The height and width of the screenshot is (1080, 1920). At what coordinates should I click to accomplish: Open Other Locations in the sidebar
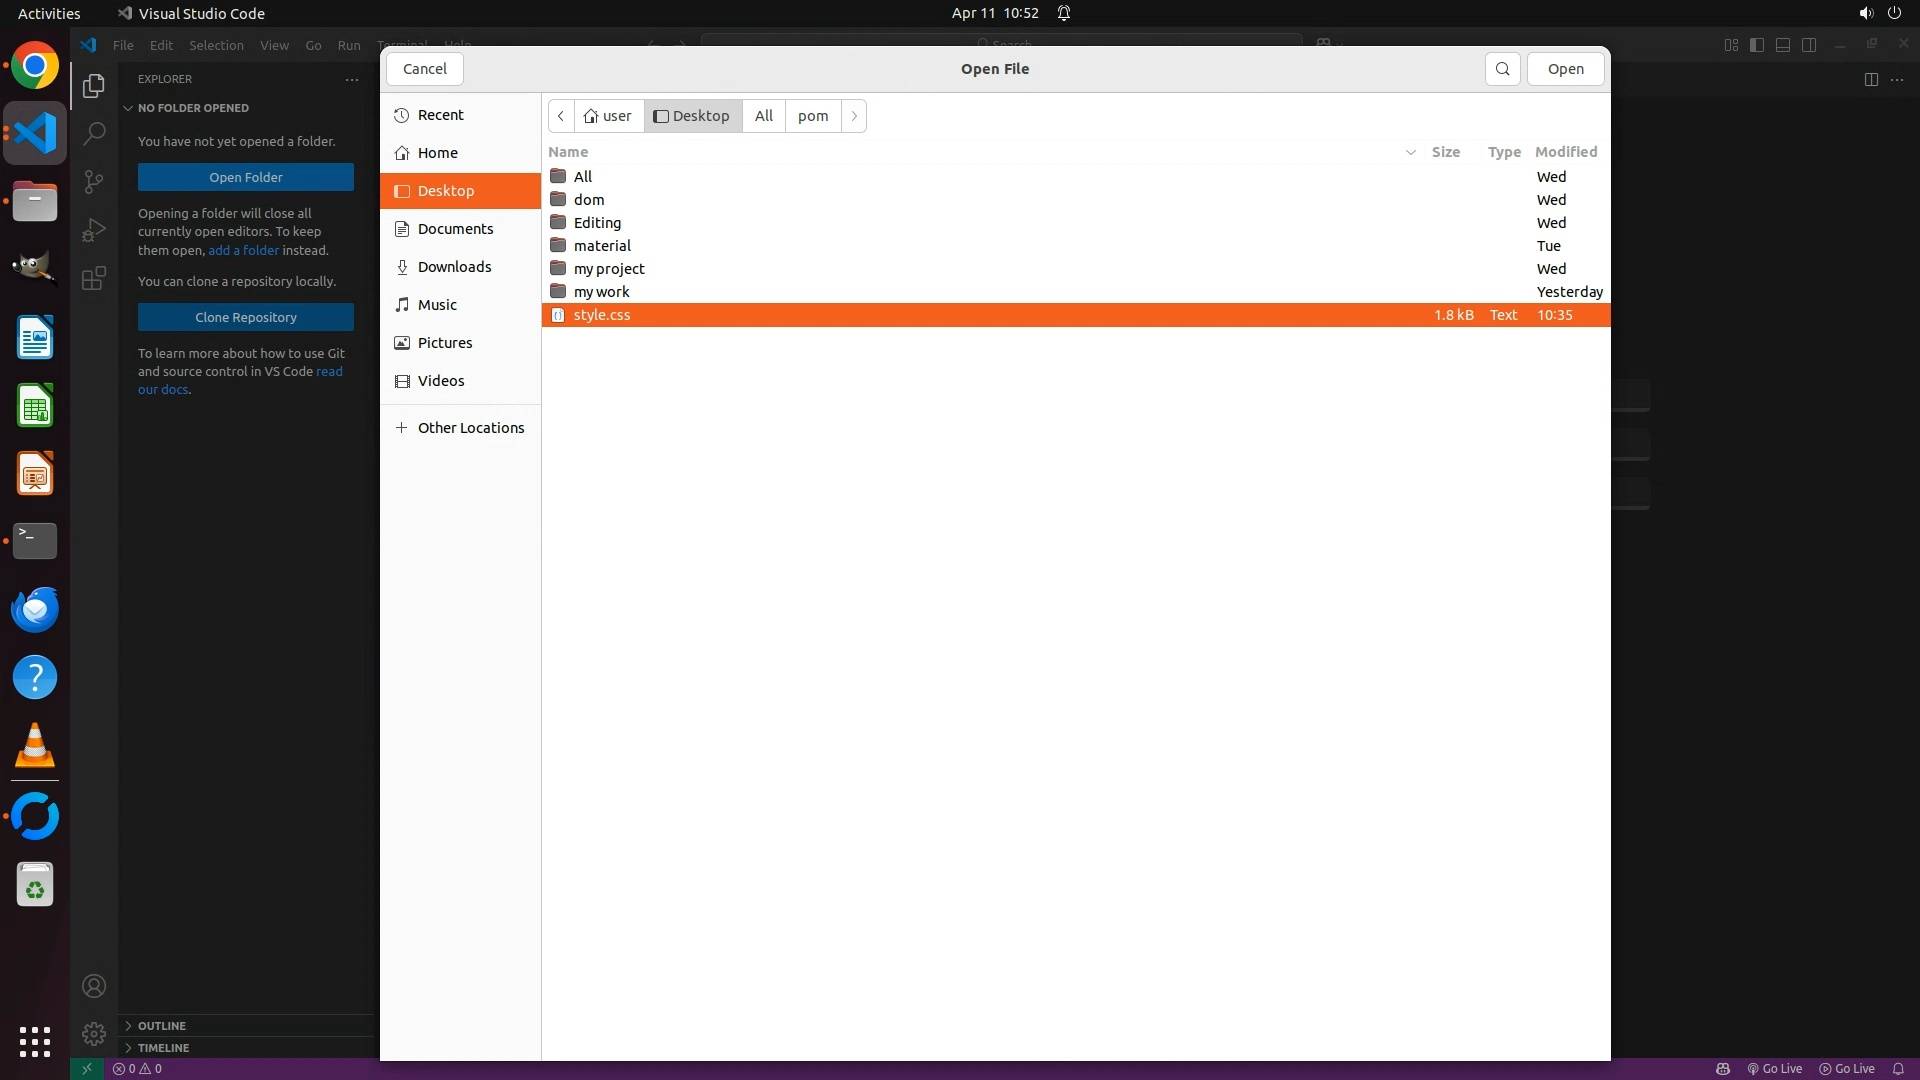470,428
